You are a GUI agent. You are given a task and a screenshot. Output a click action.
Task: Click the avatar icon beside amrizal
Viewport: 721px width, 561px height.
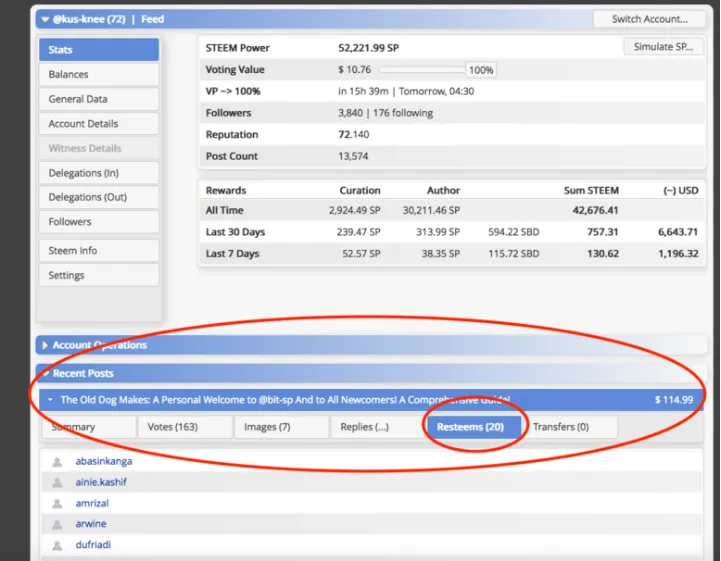[57, 504]
